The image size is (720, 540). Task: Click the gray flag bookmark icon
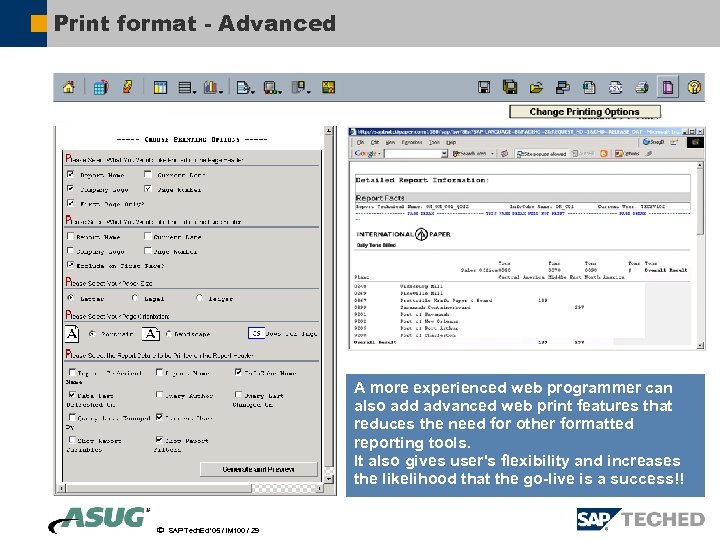pyautogui.click(x=298, y=87)
